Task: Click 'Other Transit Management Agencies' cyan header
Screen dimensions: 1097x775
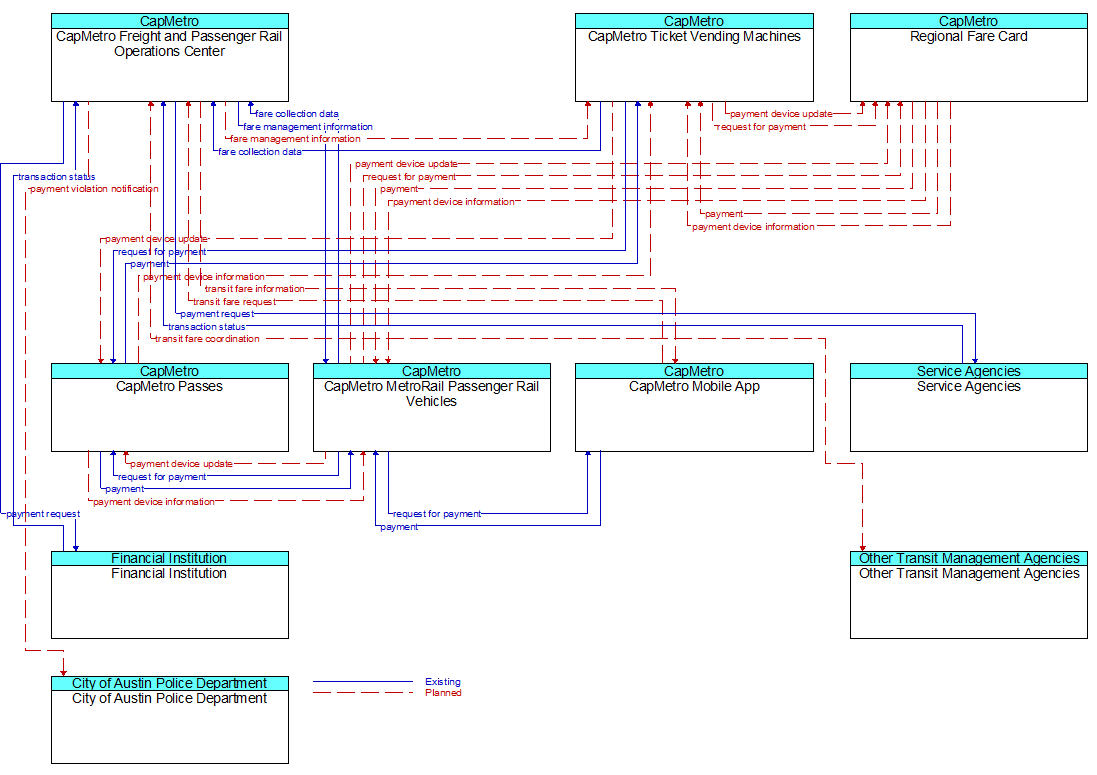Action: 968,558
